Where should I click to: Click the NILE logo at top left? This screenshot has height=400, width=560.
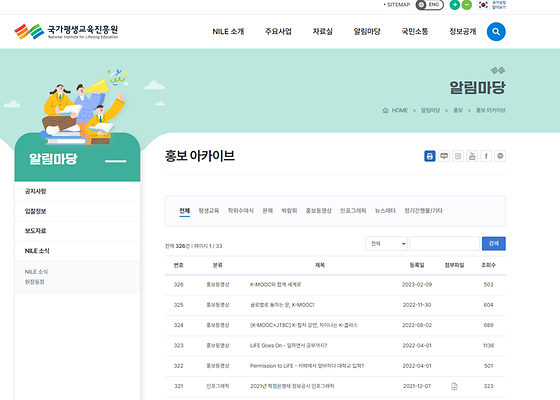click(66, 31)
